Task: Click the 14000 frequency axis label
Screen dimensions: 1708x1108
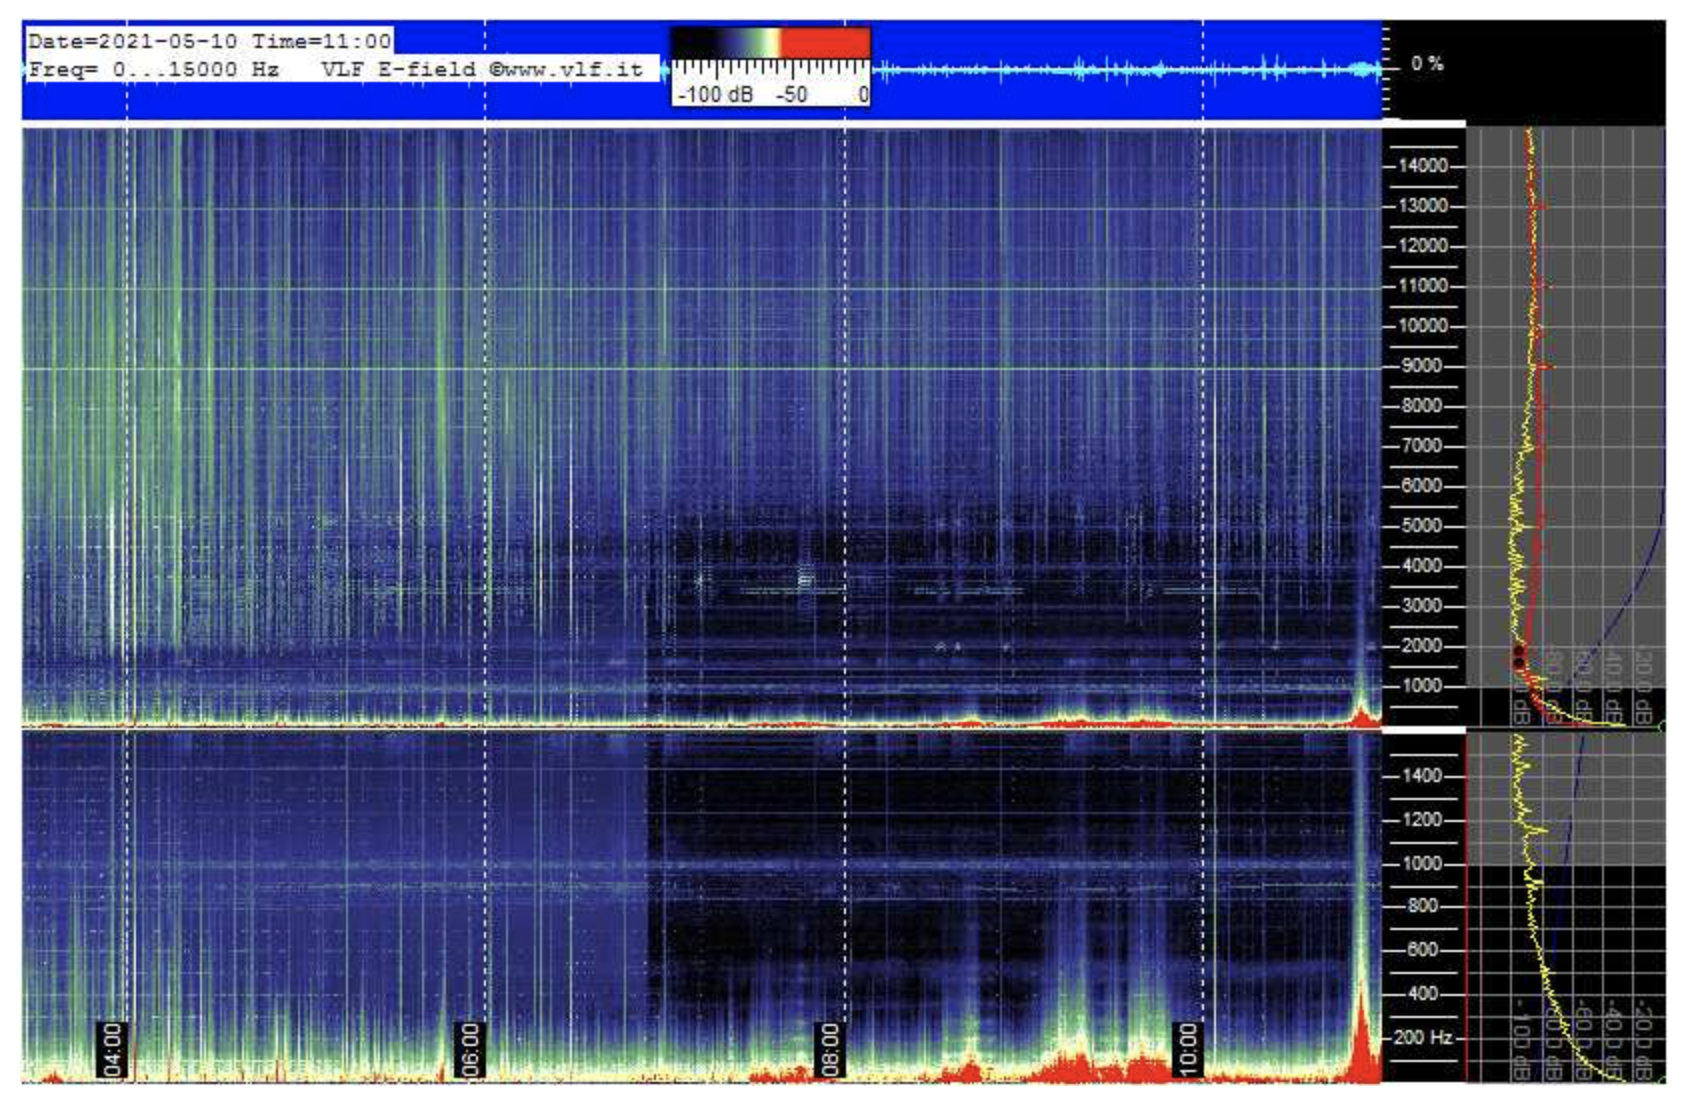Action: click(1422, 166)
